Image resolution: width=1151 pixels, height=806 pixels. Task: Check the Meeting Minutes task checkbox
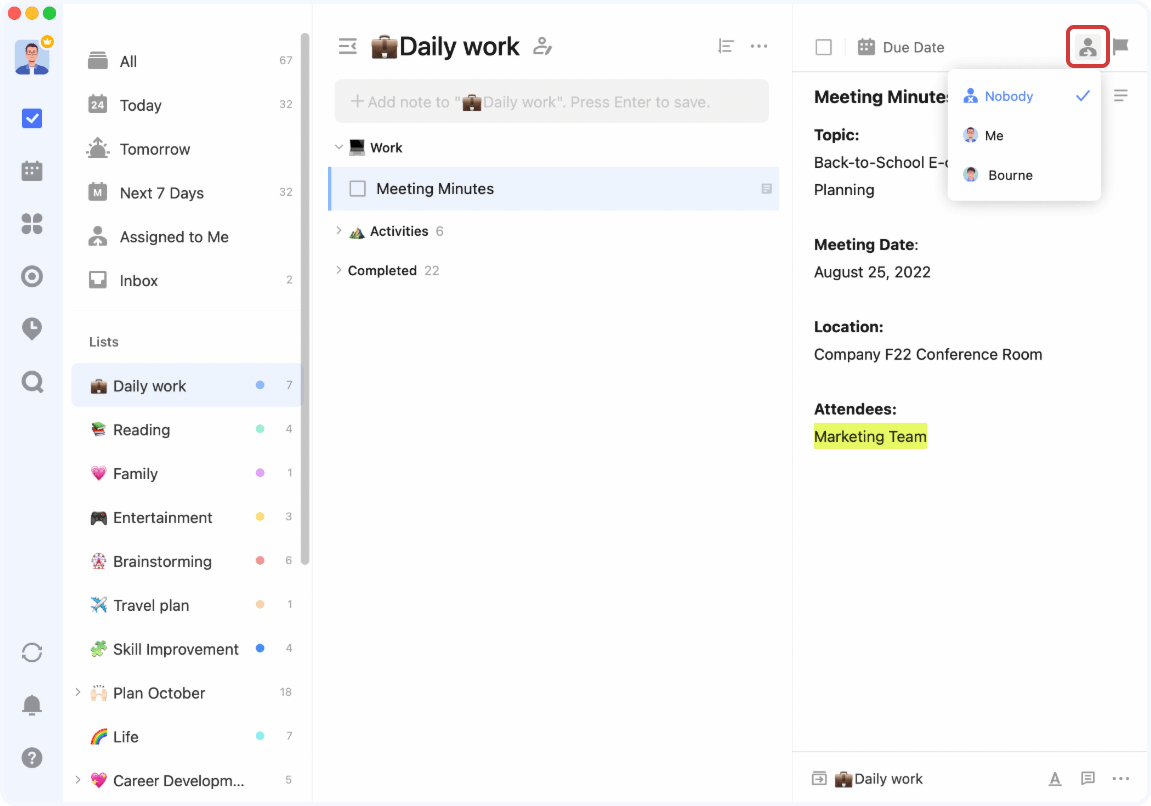tap(357, 189)
